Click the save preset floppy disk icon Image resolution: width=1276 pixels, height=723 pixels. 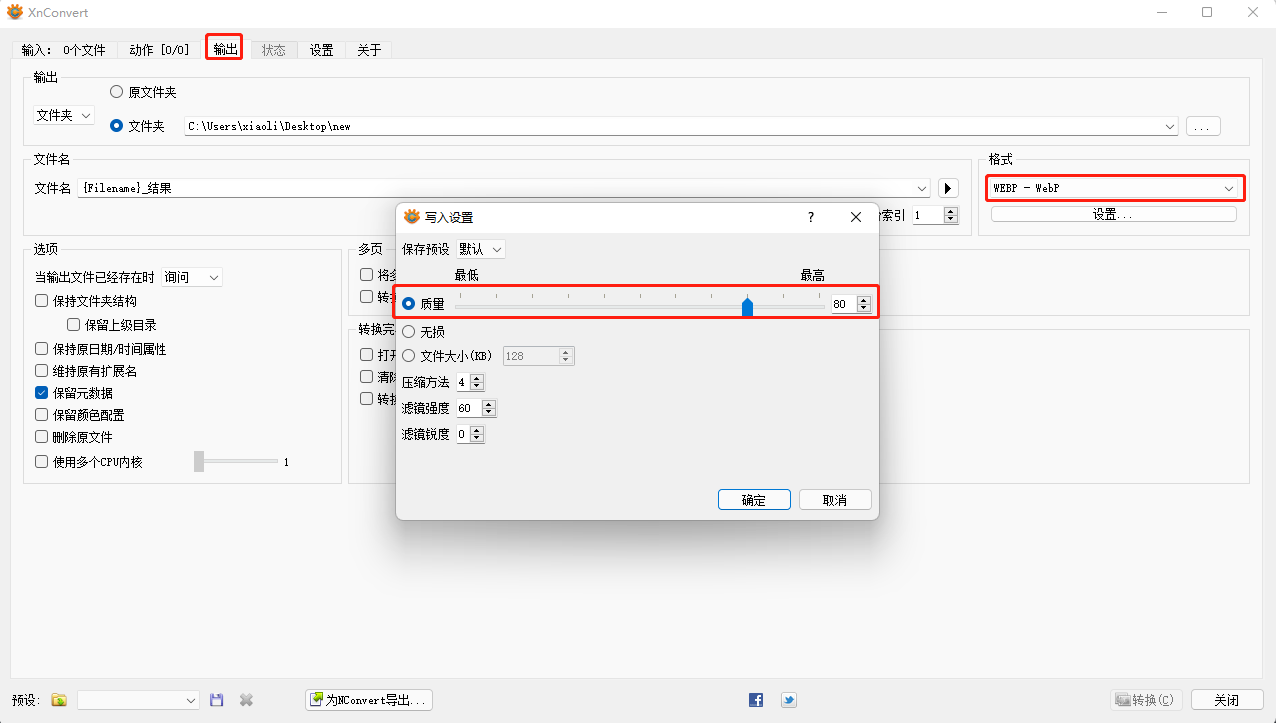pos(217,700)
